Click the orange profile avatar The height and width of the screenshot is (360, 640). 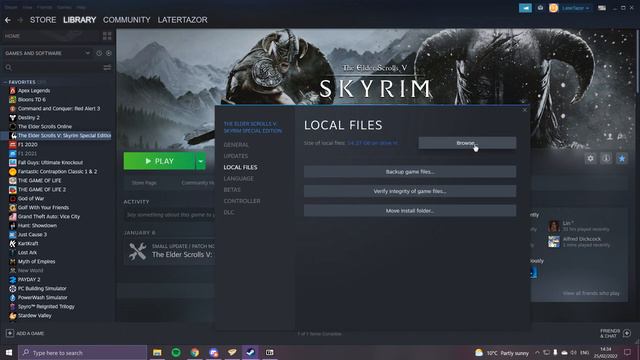(553, 8)
